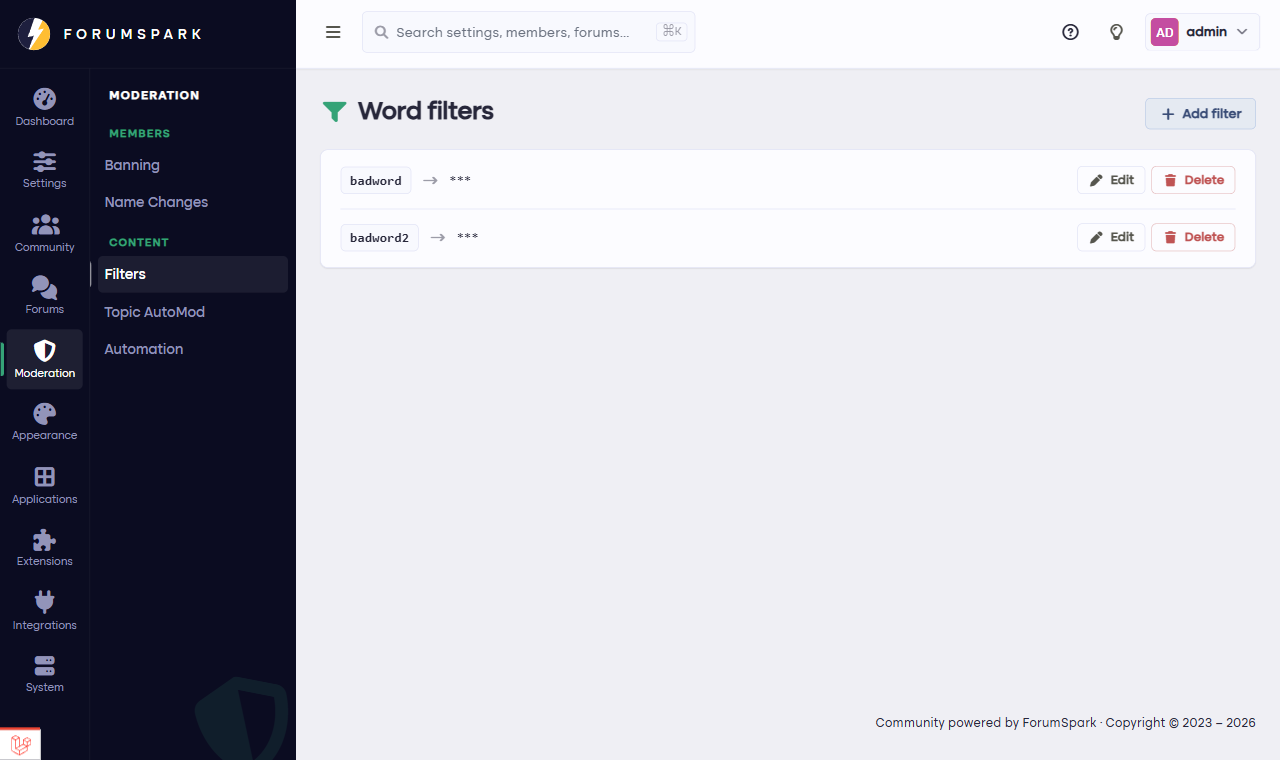Open the Extensions puzzle section

[x=45, y=548]
